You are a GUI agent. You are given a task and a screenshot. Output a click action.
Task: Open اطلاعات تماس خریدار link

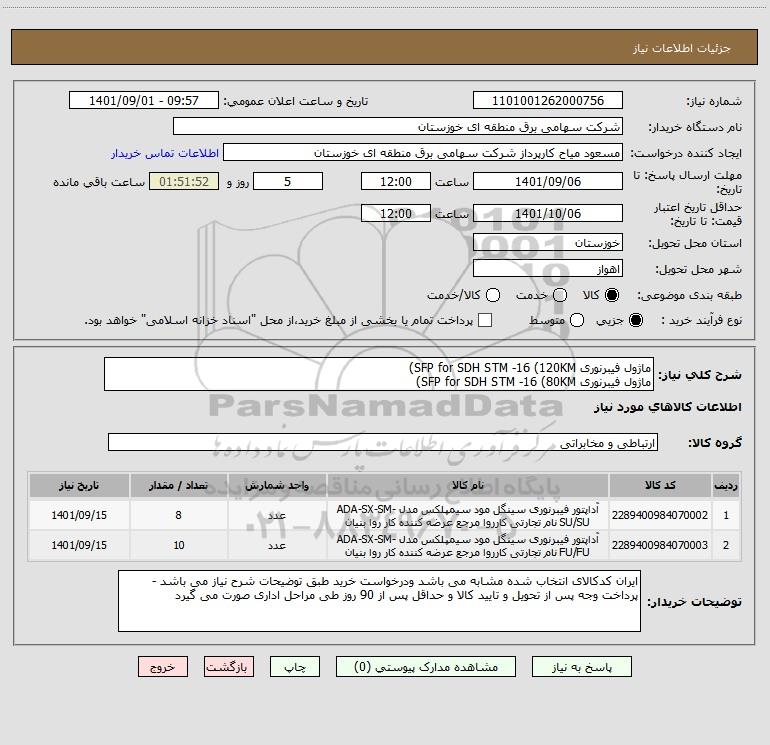[x=165, y=153]
